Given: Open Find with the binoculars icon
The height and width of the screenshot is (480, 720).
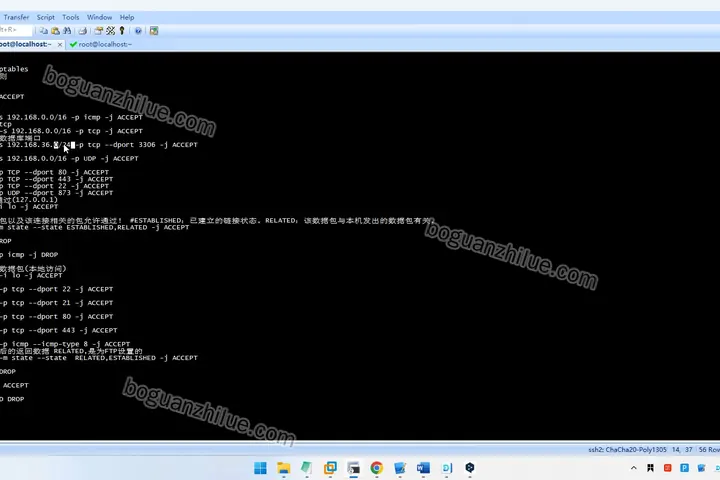Looking at the screenshot, I should pyautogui.click(x=67, y=31).
